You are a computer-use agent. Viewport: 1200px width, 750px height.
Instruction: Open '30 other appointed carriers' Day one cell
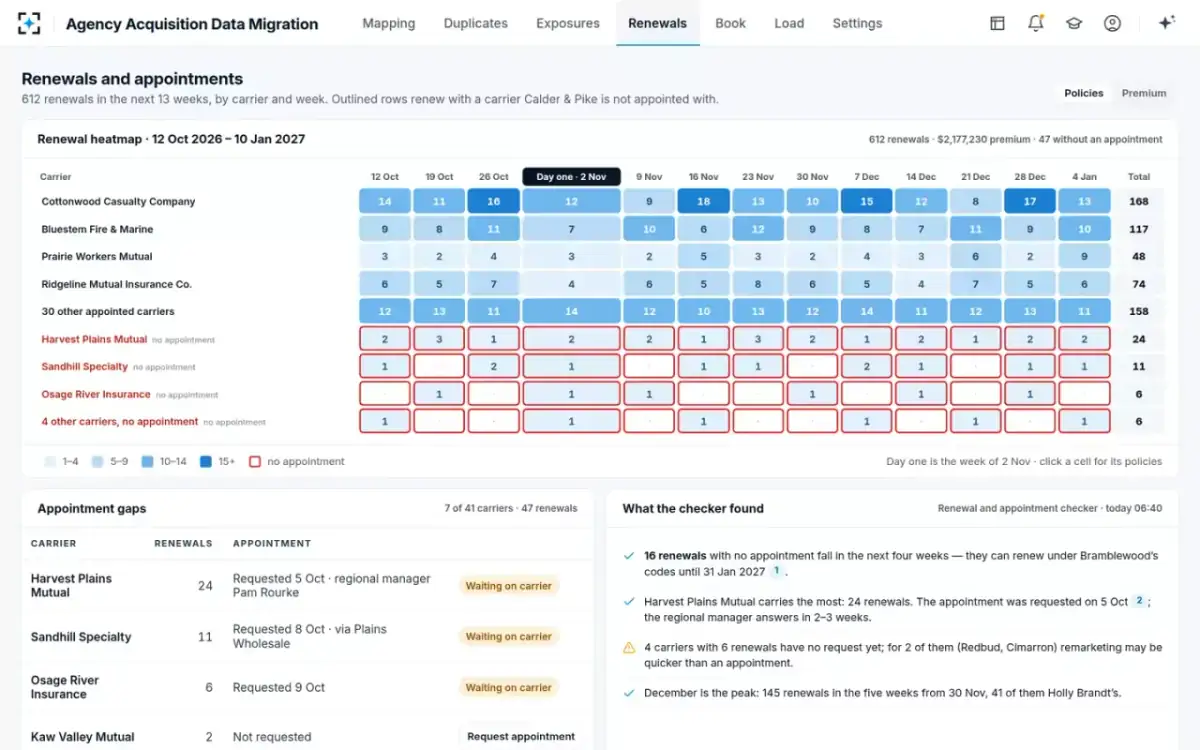pos(571,311)
